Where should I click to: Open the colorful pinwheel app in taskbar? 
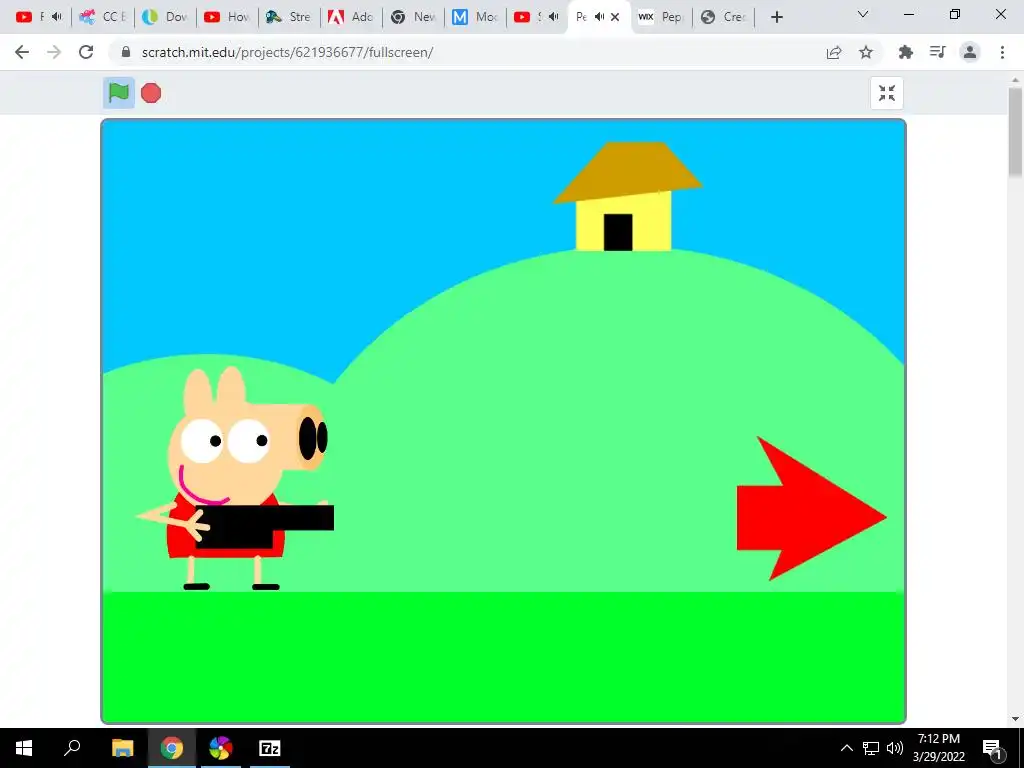221,748
